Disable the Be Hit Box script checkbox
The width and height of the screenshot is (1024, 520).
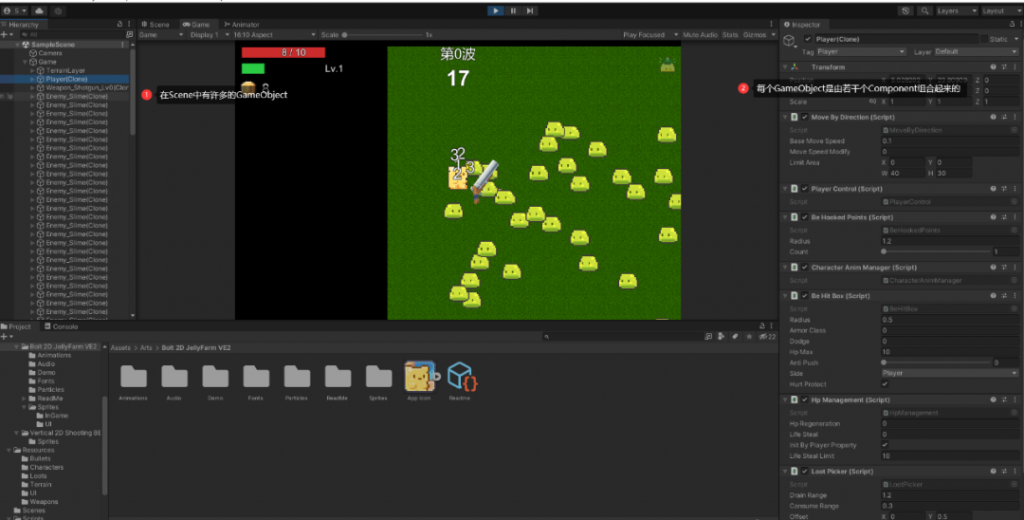click(805, 296)
